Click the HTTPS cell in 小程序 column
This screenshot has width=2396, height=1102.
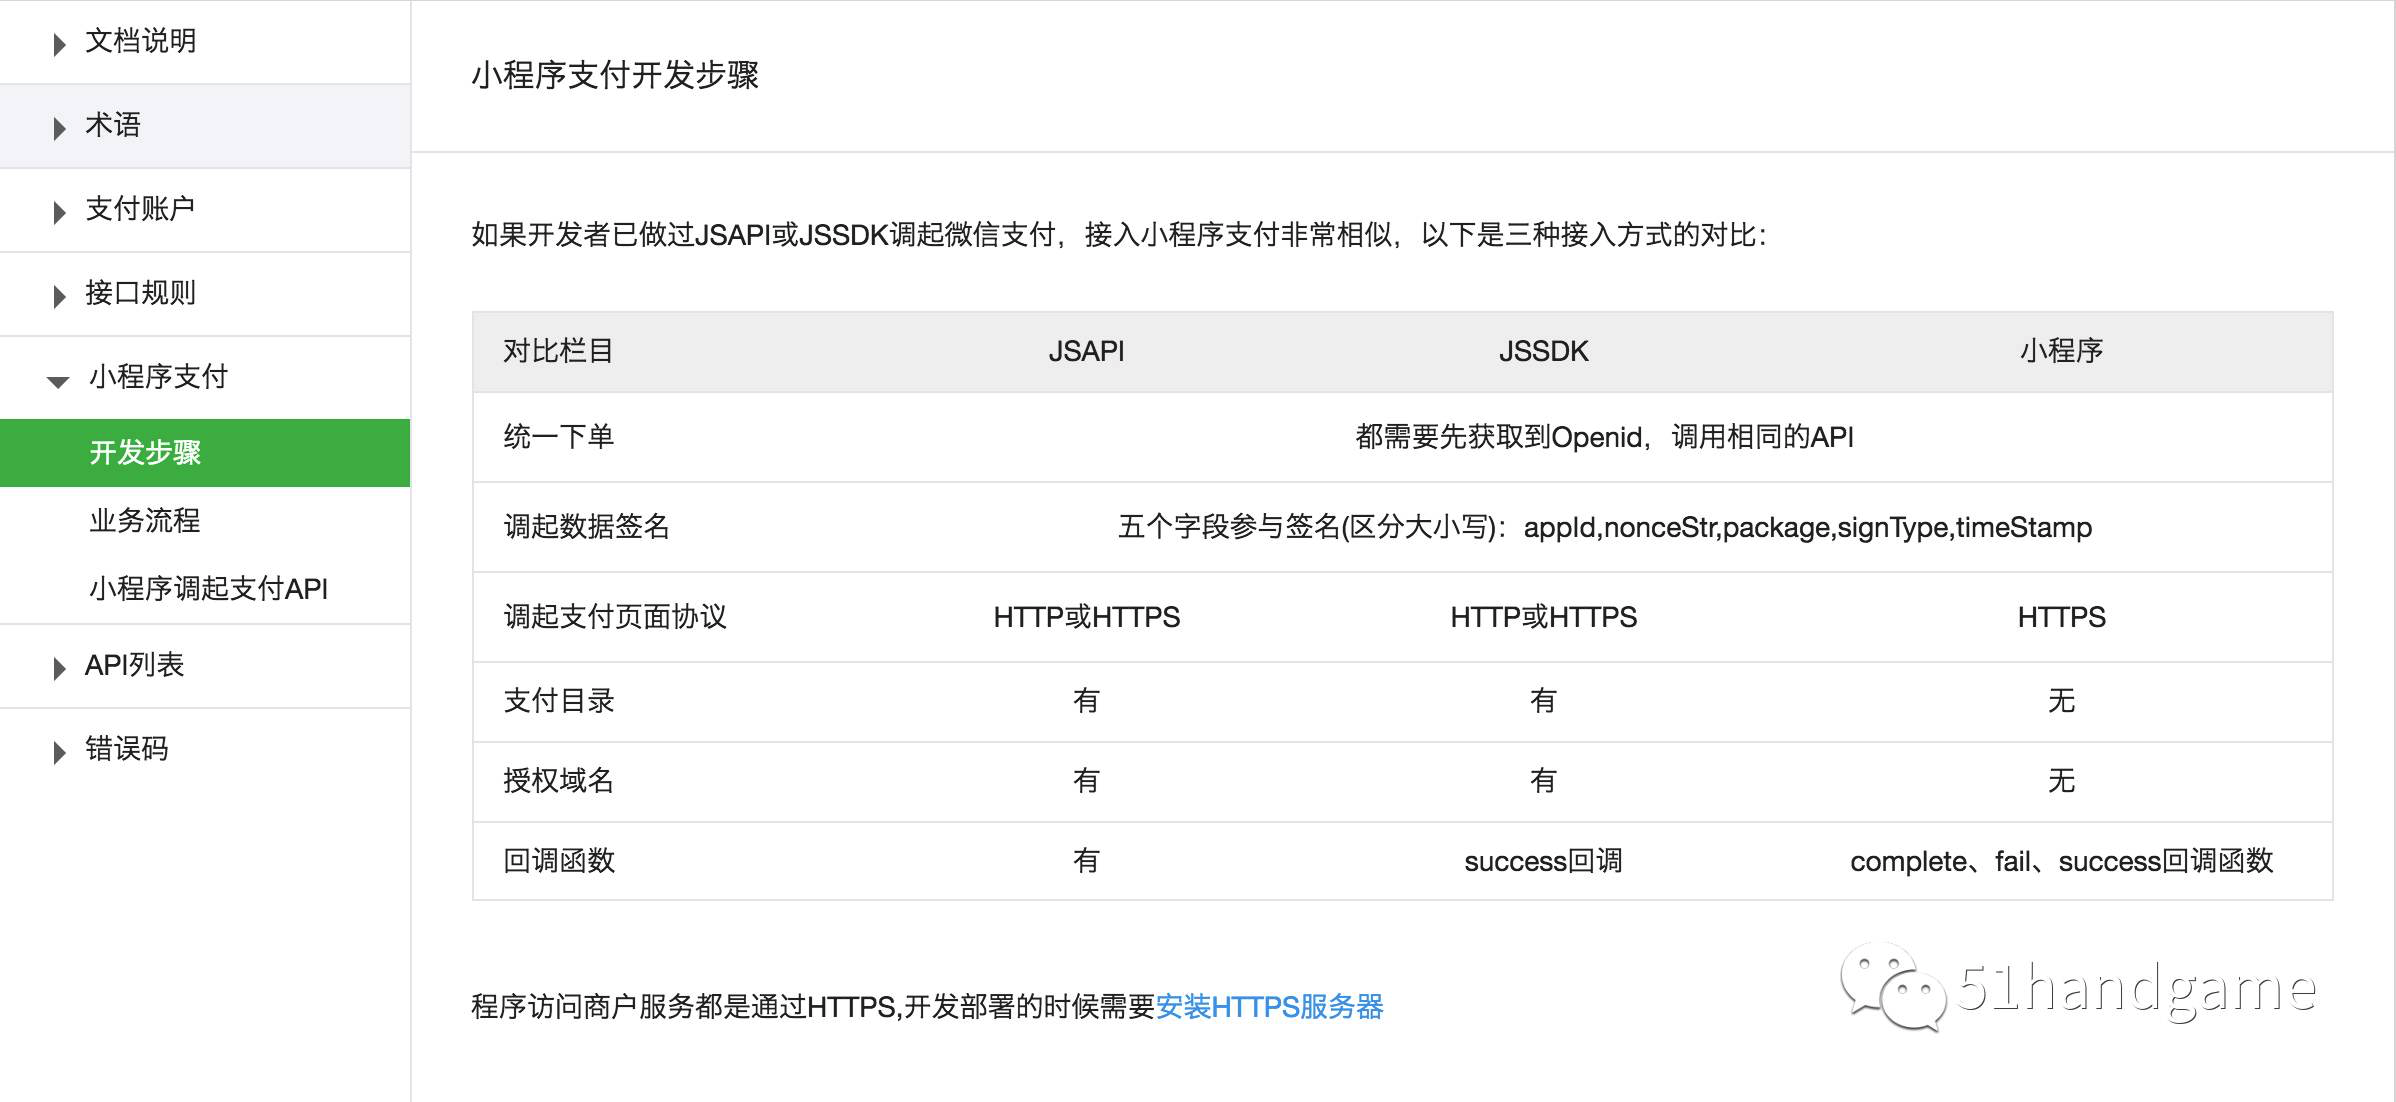(x=2061, y=617)
